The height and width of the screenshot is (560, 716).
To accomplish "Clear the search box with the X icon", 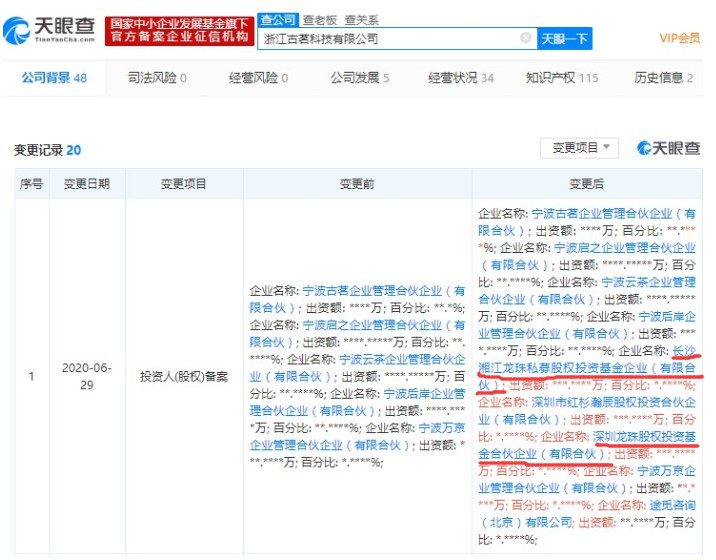I will coord(526,37).
